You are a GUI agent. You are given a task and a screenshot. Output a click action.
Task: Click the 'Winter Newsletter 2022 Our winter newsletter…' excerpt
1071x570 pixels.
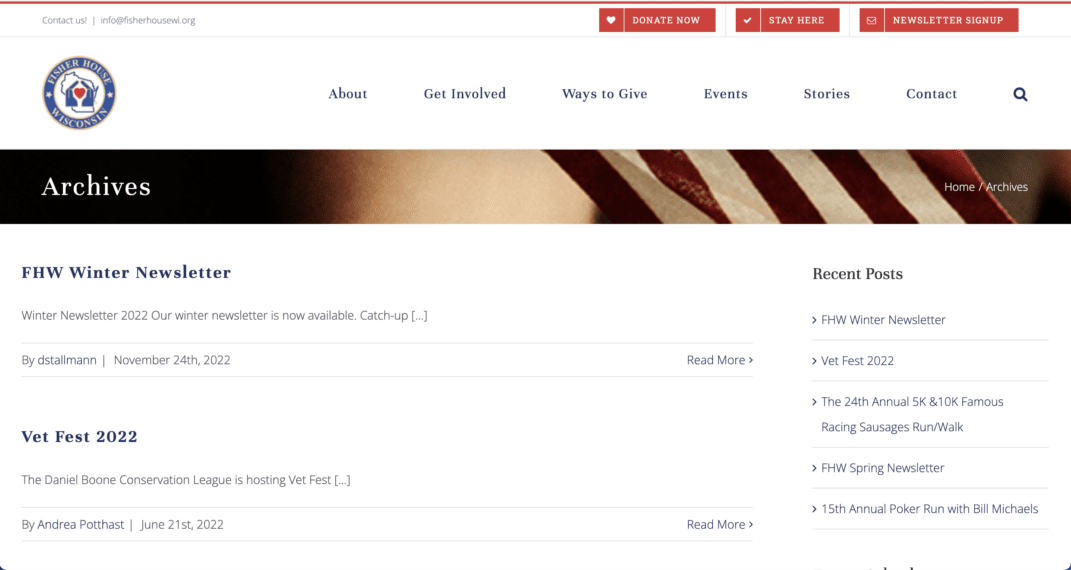click(x=224, y=315)
